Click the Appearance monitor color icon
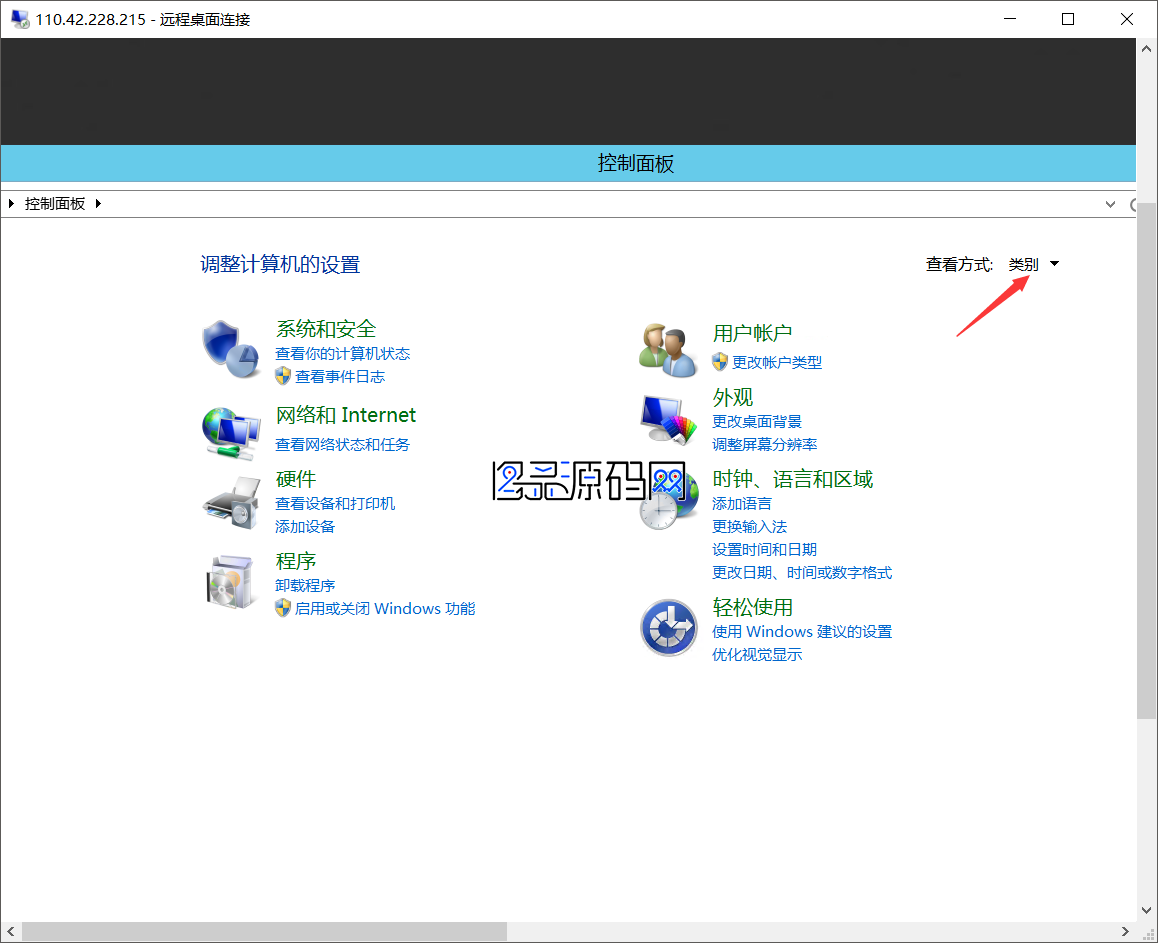The width and height of the screenshot is (1158, 943). click(x=668, y=419)
